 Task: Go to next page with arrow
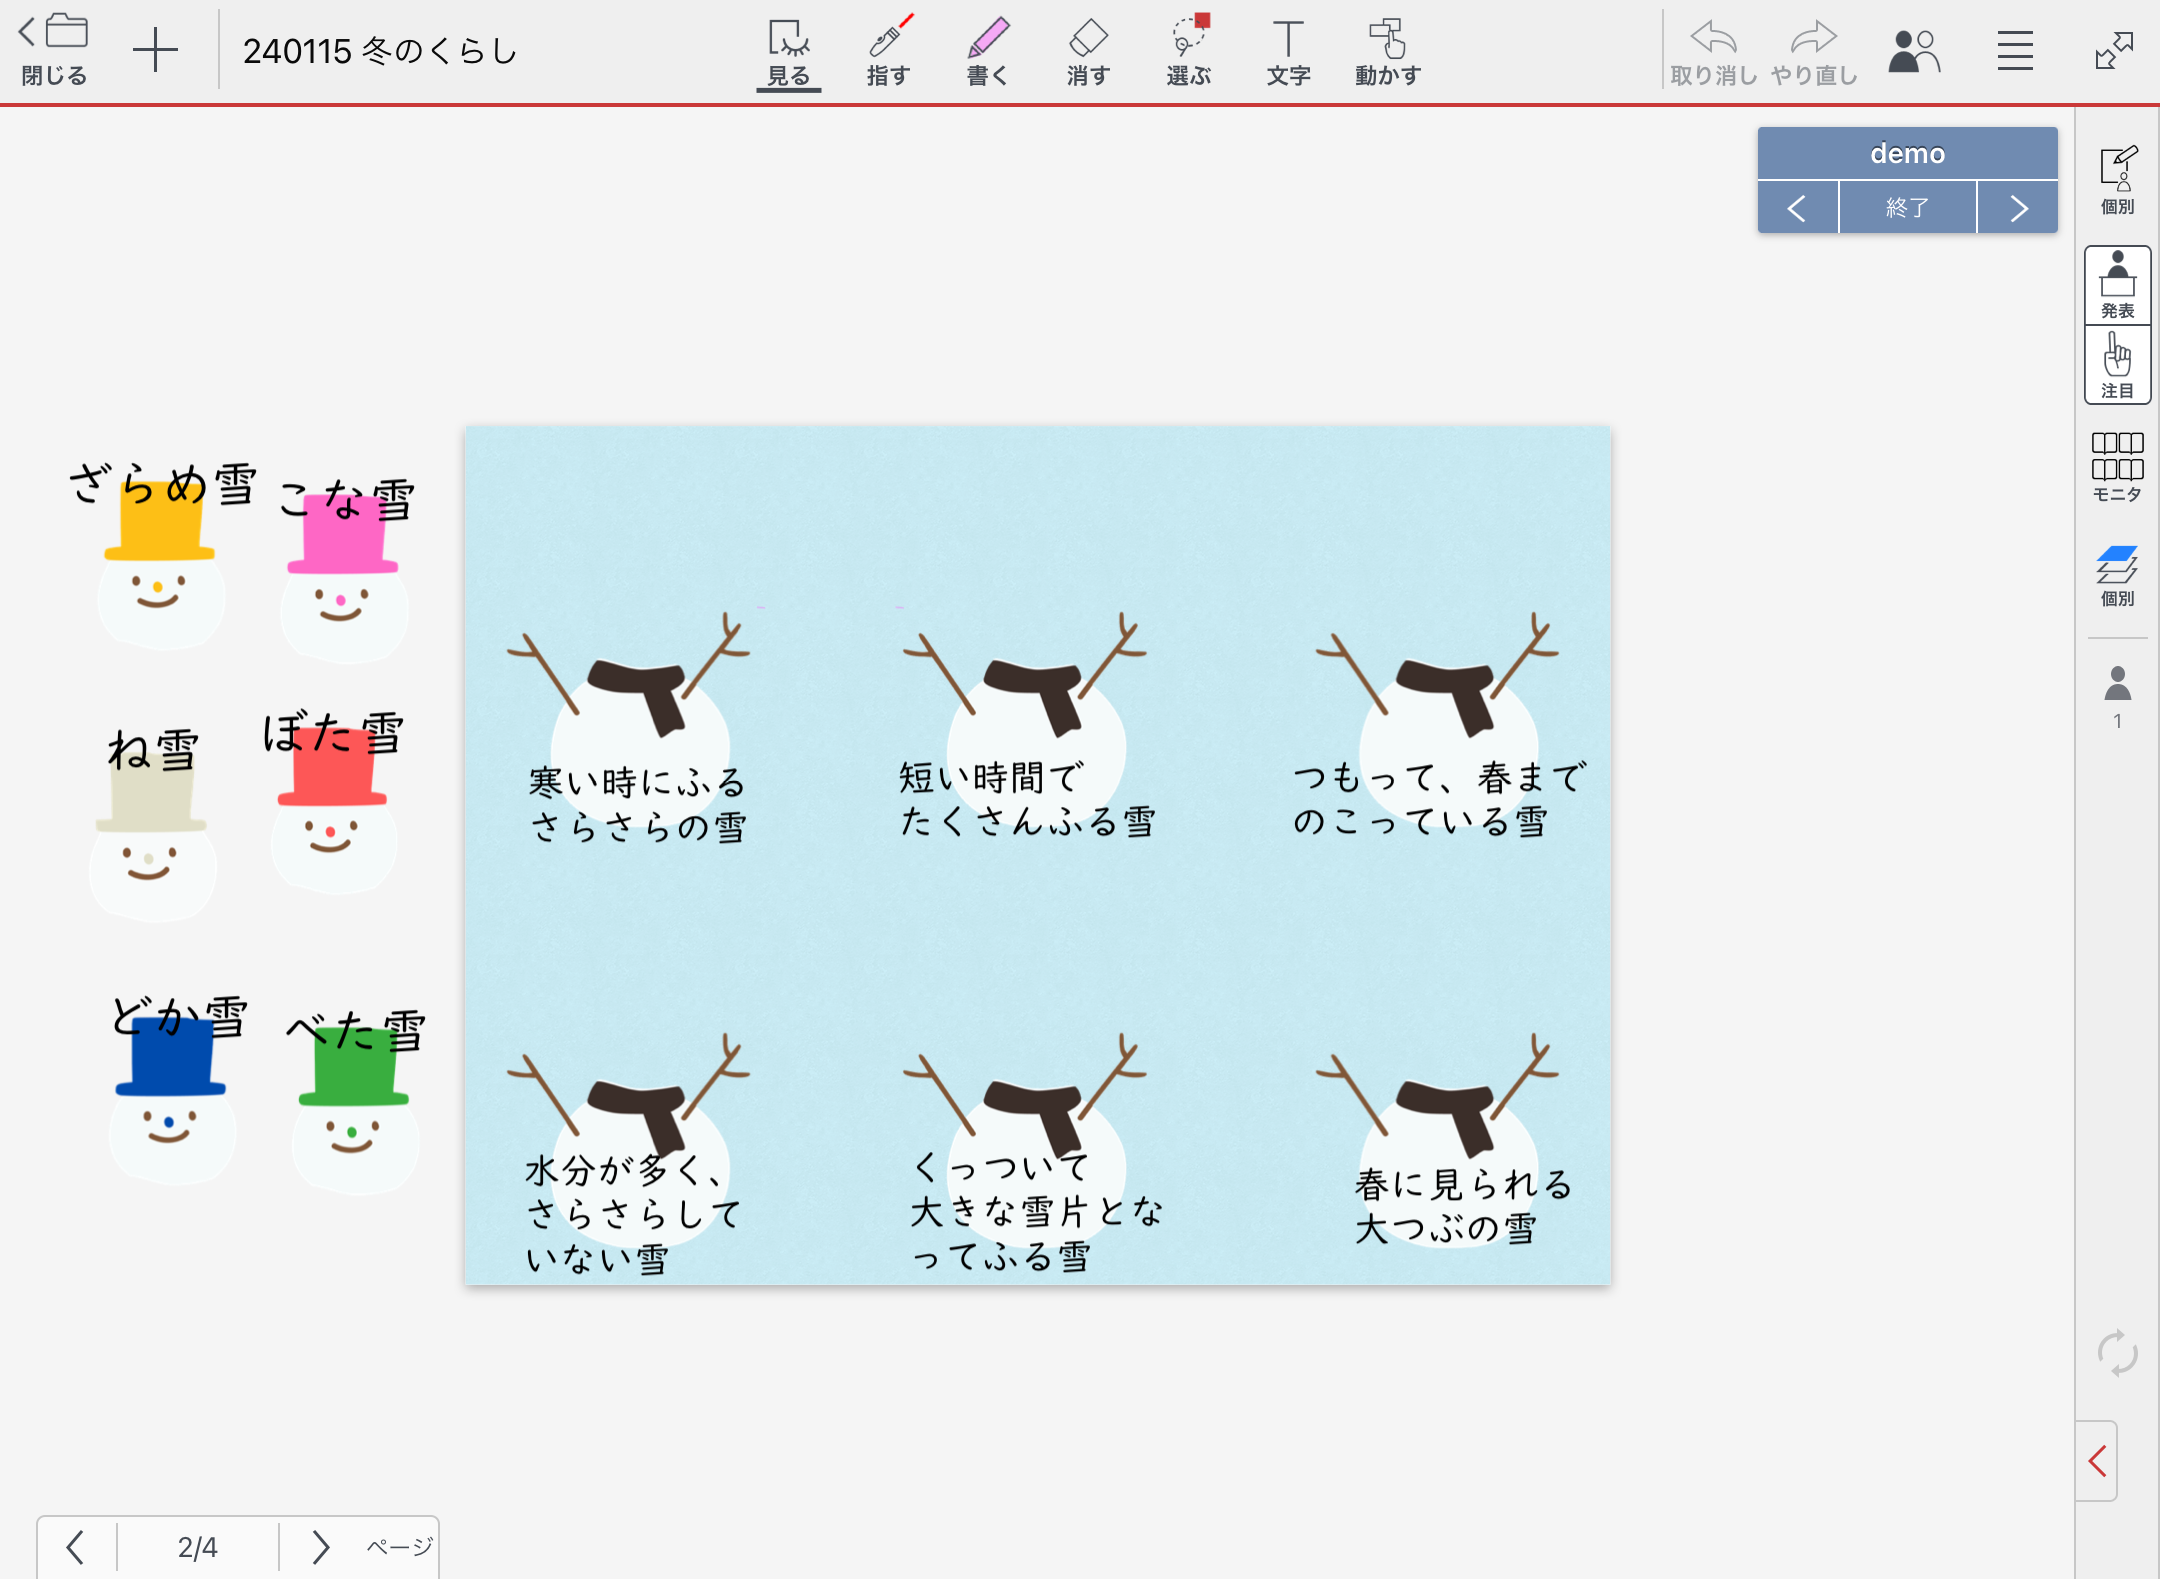(x=320, y=1547)
